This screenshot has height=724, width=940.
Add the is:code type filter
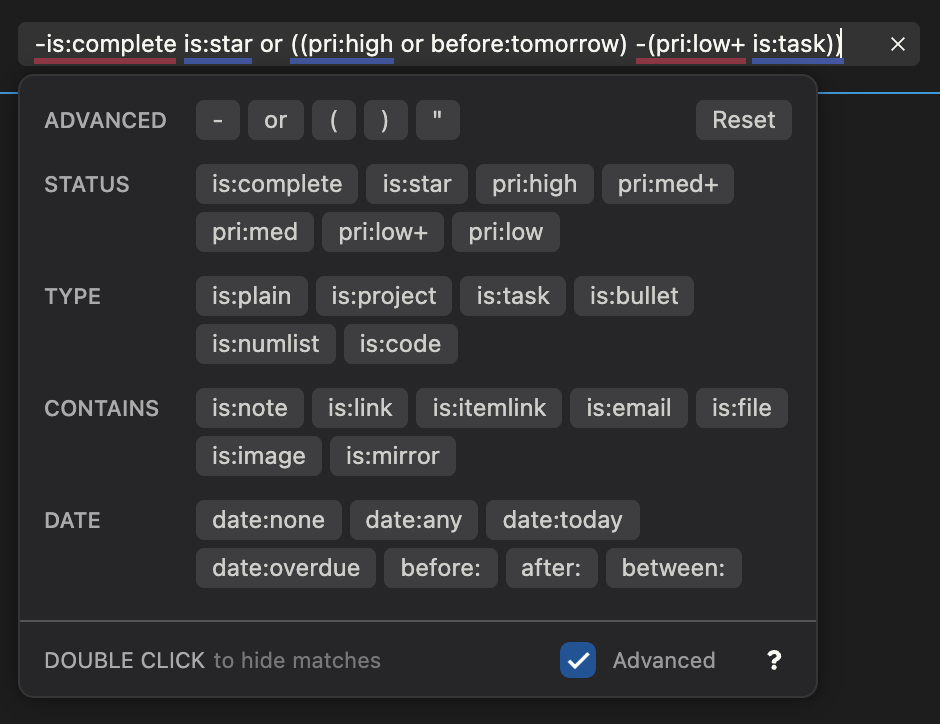coord(400,344)
